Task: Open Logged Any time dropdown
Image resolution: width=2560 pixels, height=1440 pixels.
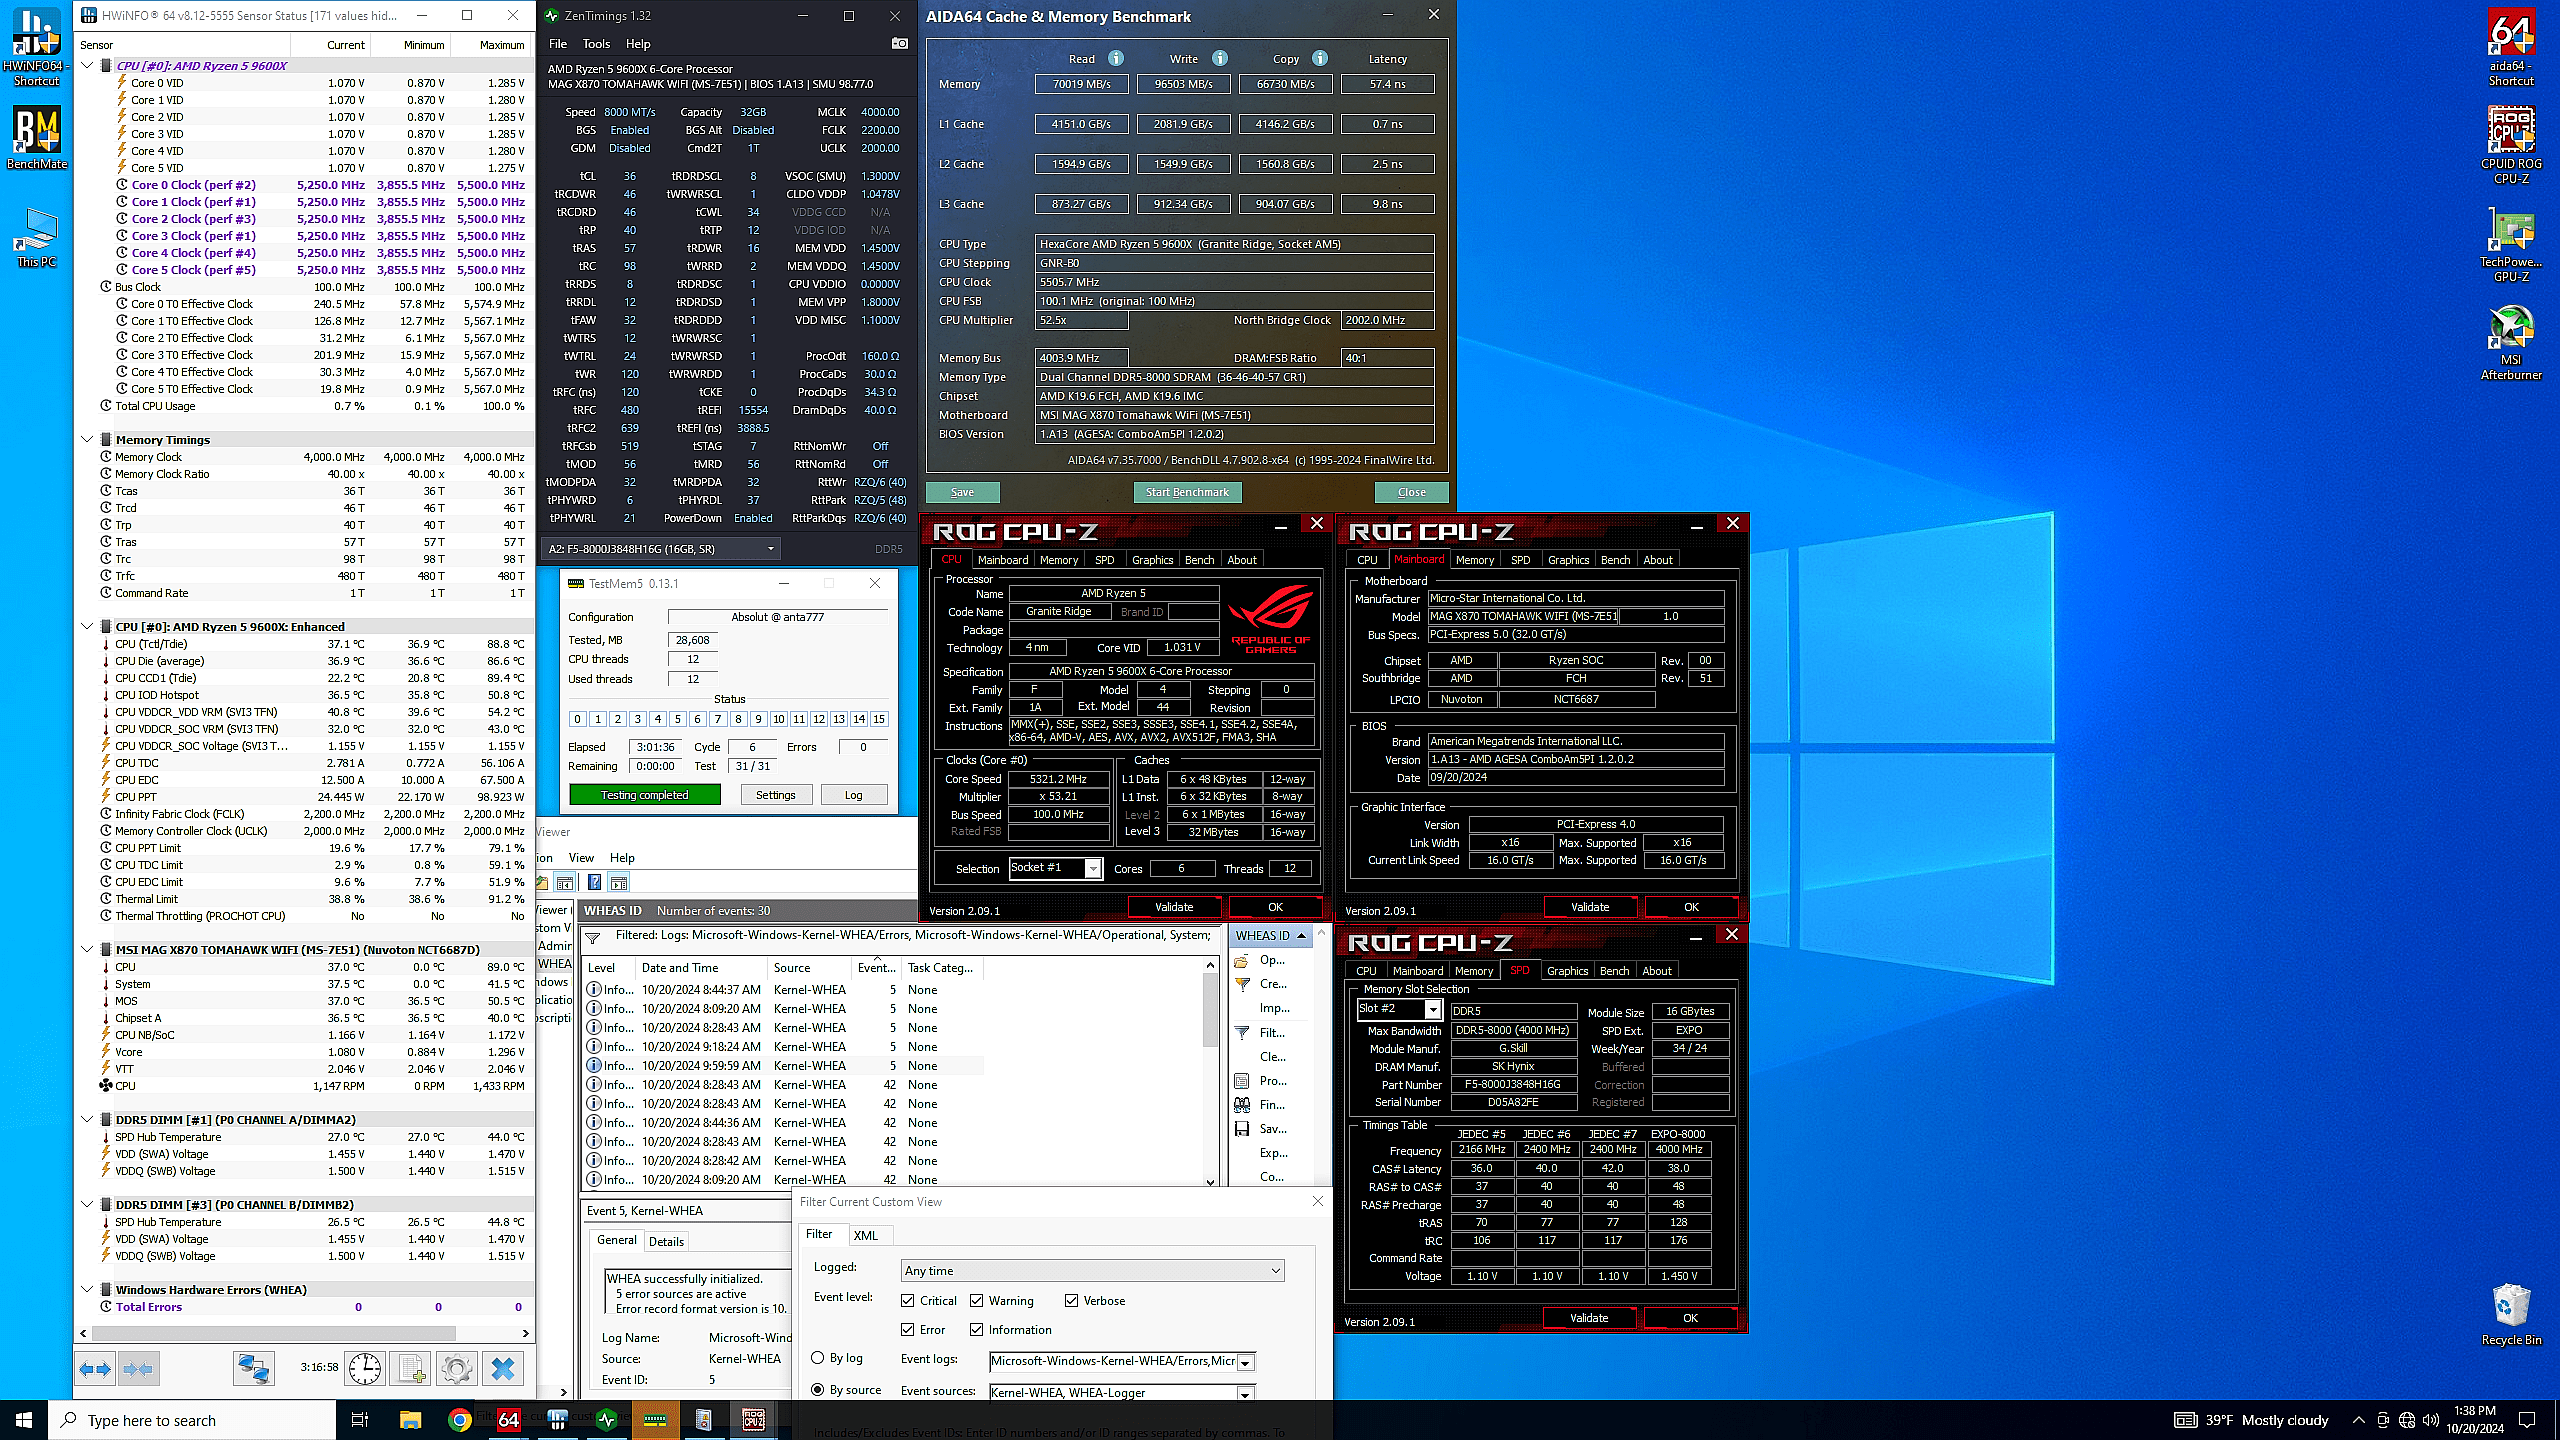Action: (1093, 1271)
